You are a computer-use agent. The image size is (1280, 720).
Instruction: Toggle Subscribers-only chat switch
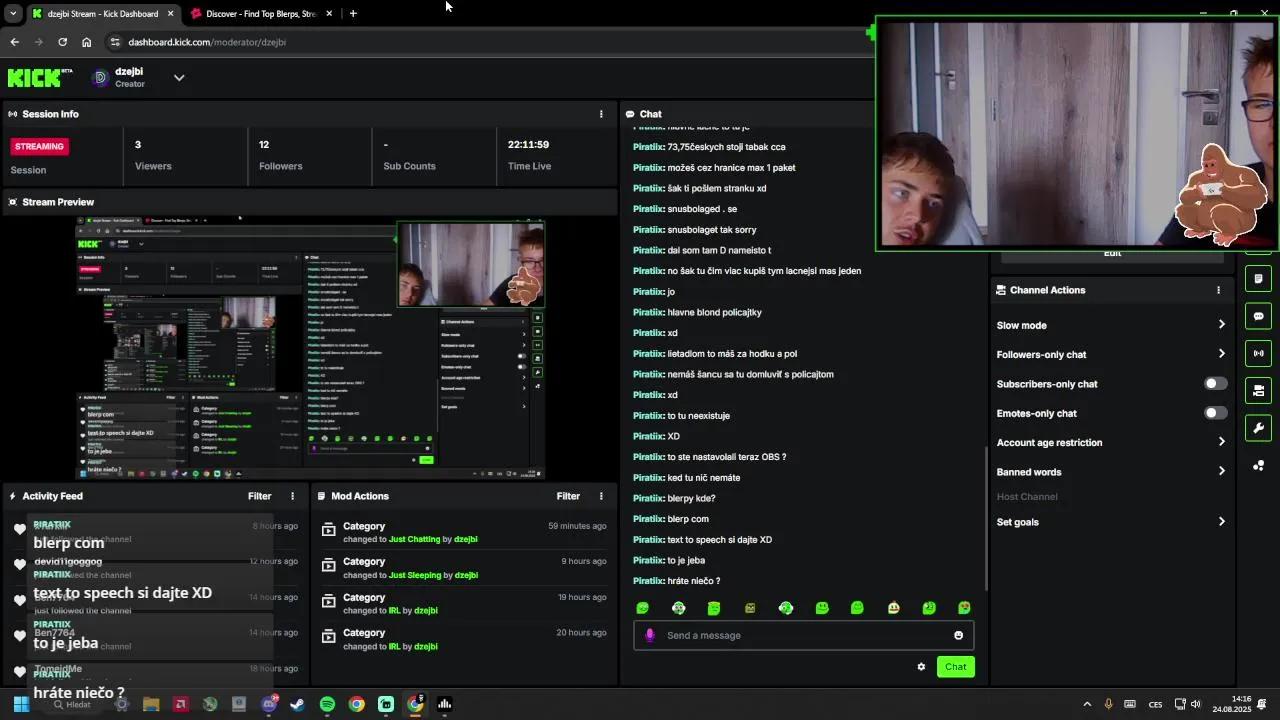[1215, 384]
